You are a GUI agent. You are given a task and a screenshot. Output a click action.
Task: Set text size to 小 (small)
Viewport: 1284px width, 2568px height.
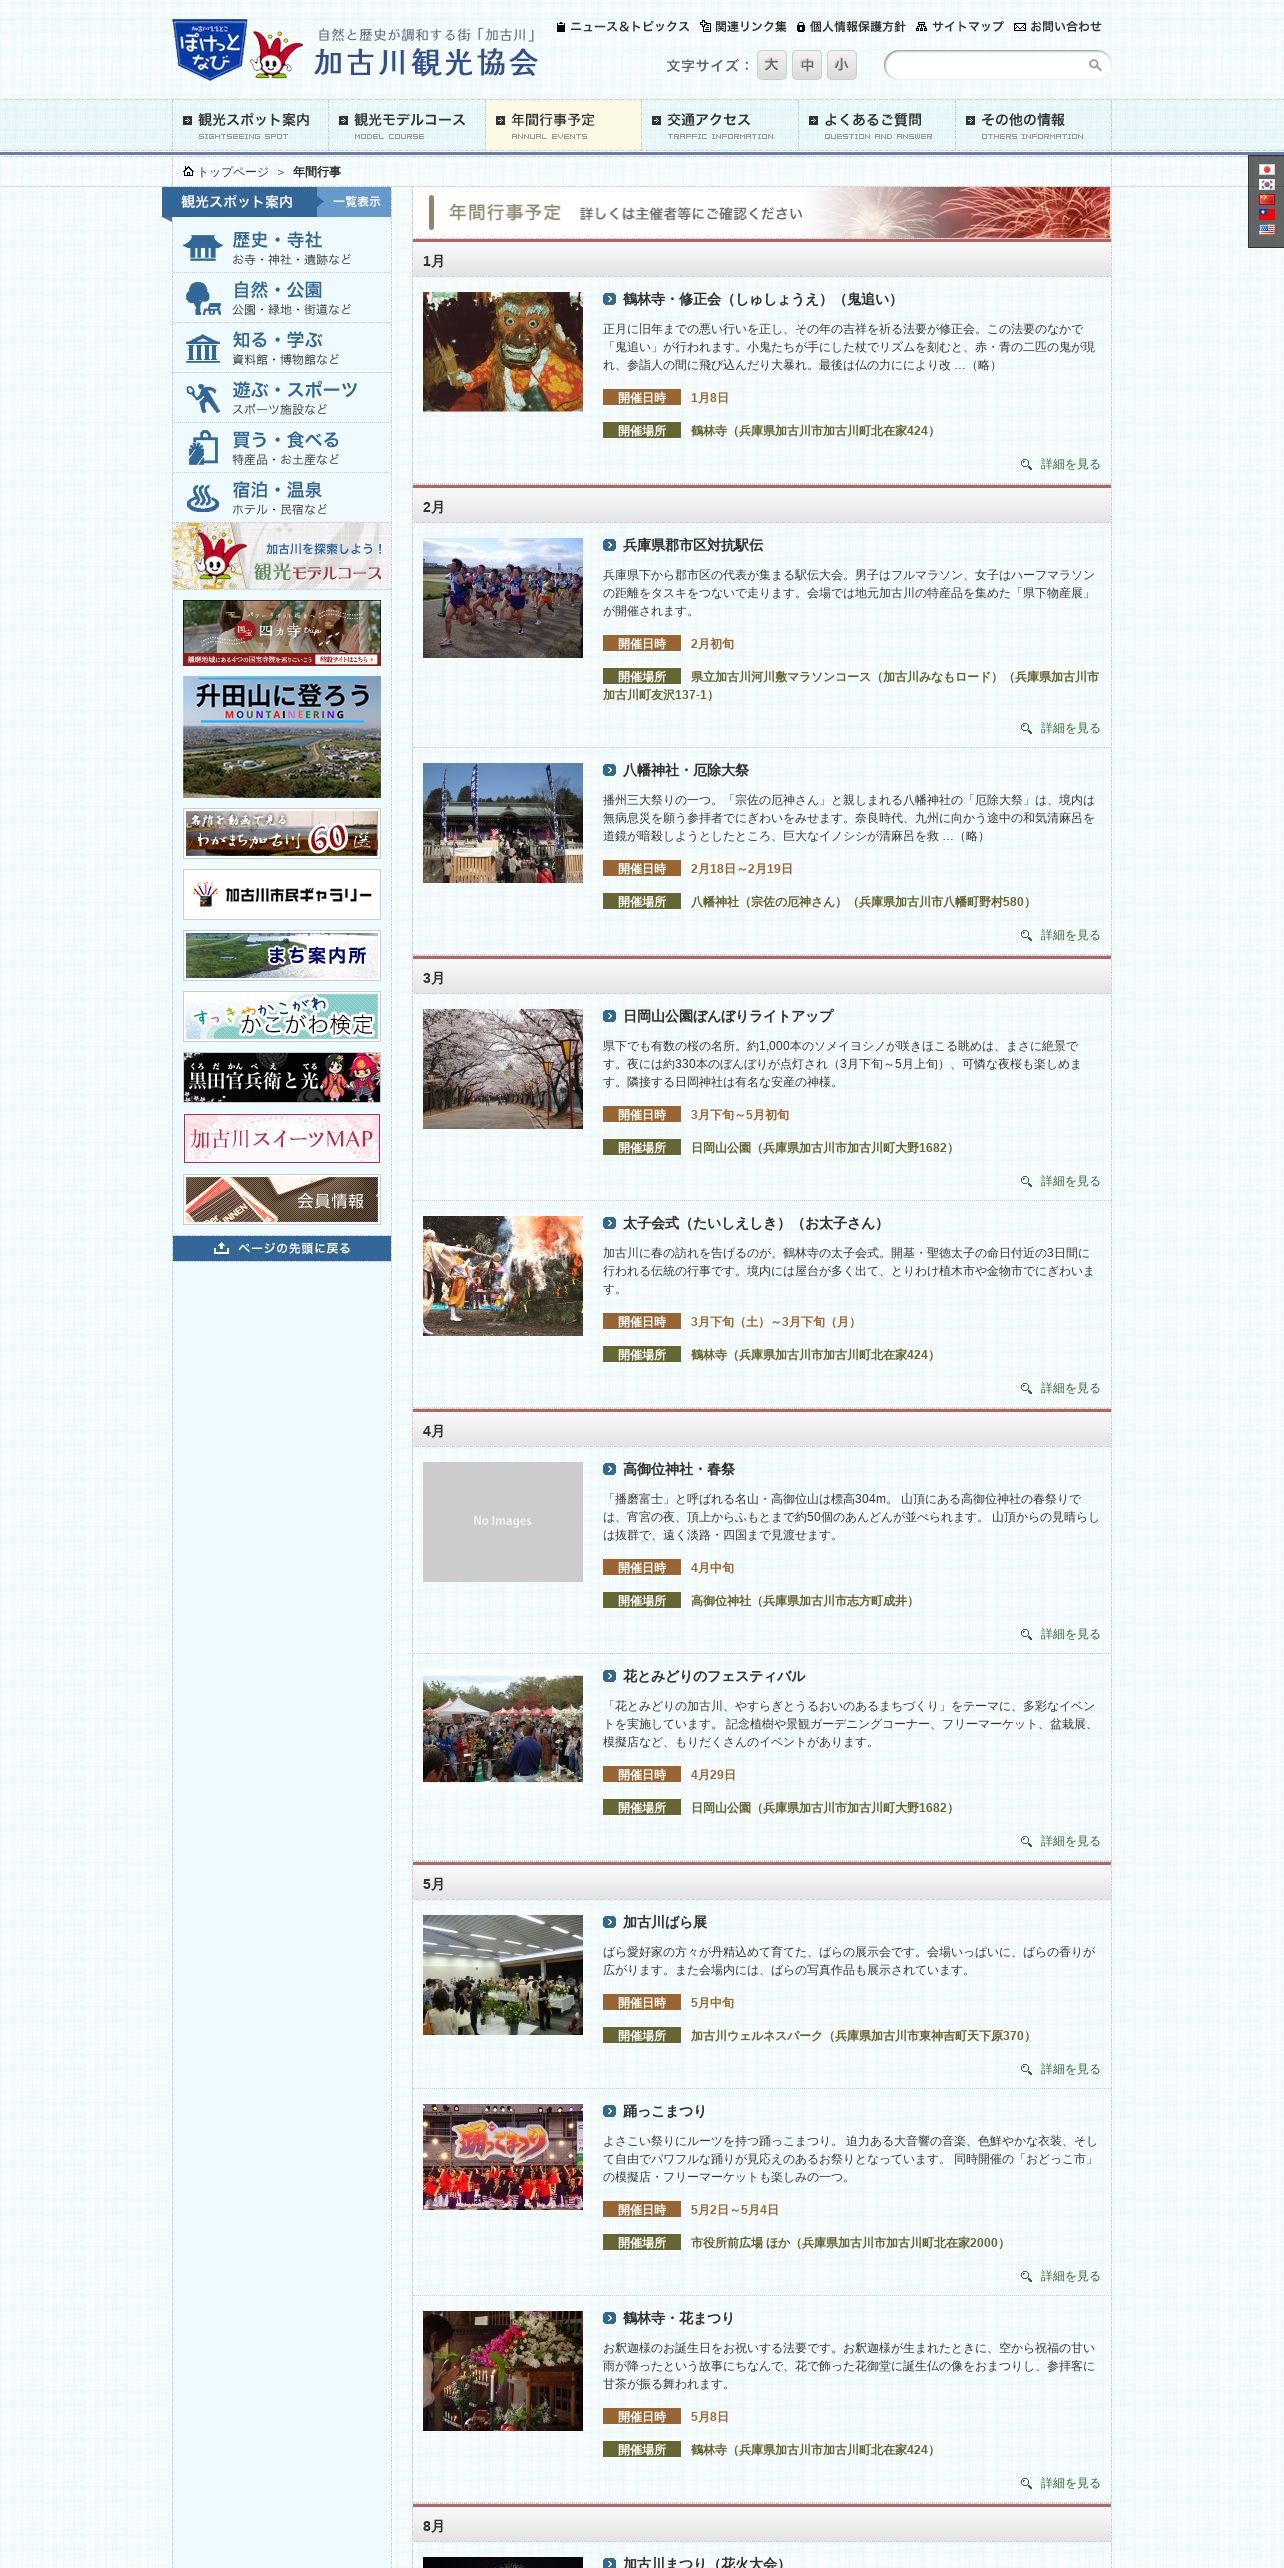point(842,65)
